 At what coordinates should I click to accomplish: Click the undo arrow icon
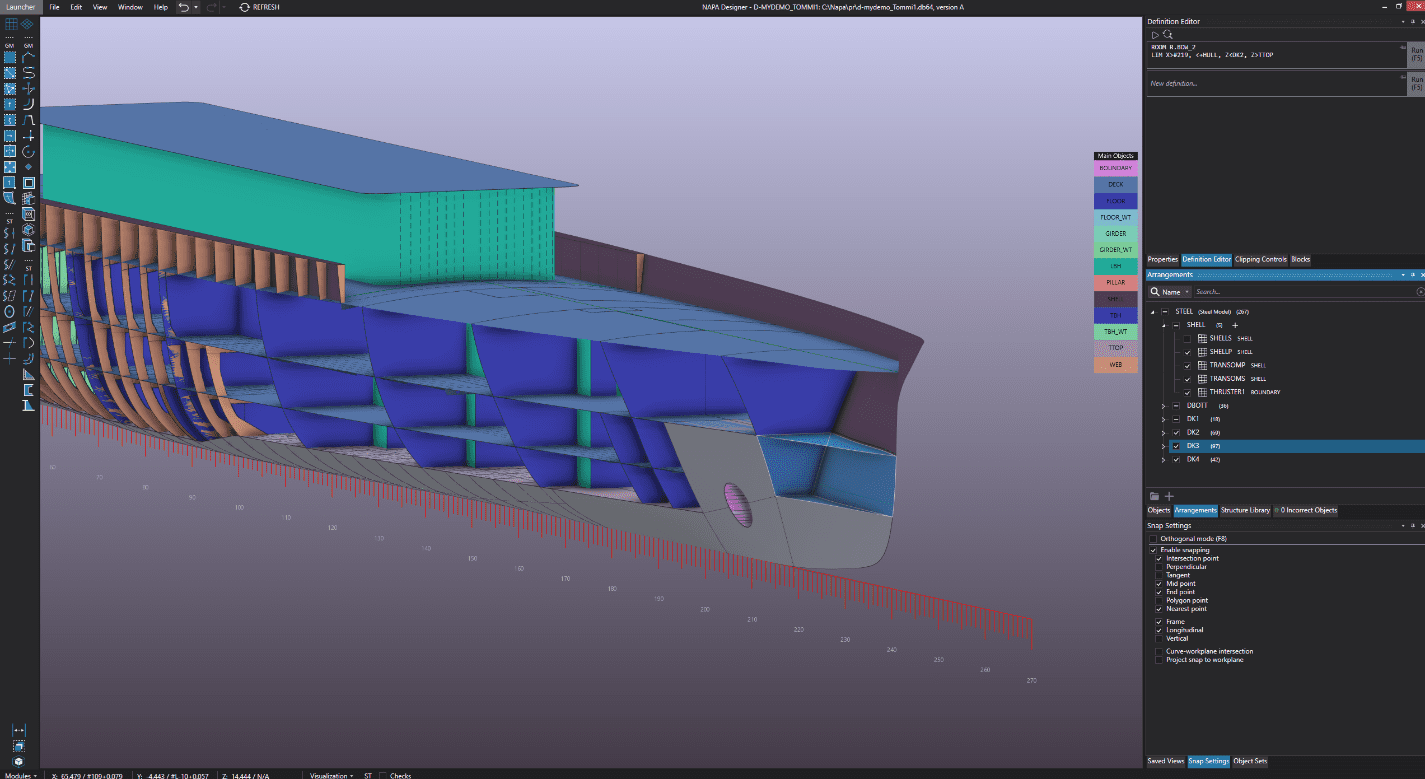[x=183, y=7]
